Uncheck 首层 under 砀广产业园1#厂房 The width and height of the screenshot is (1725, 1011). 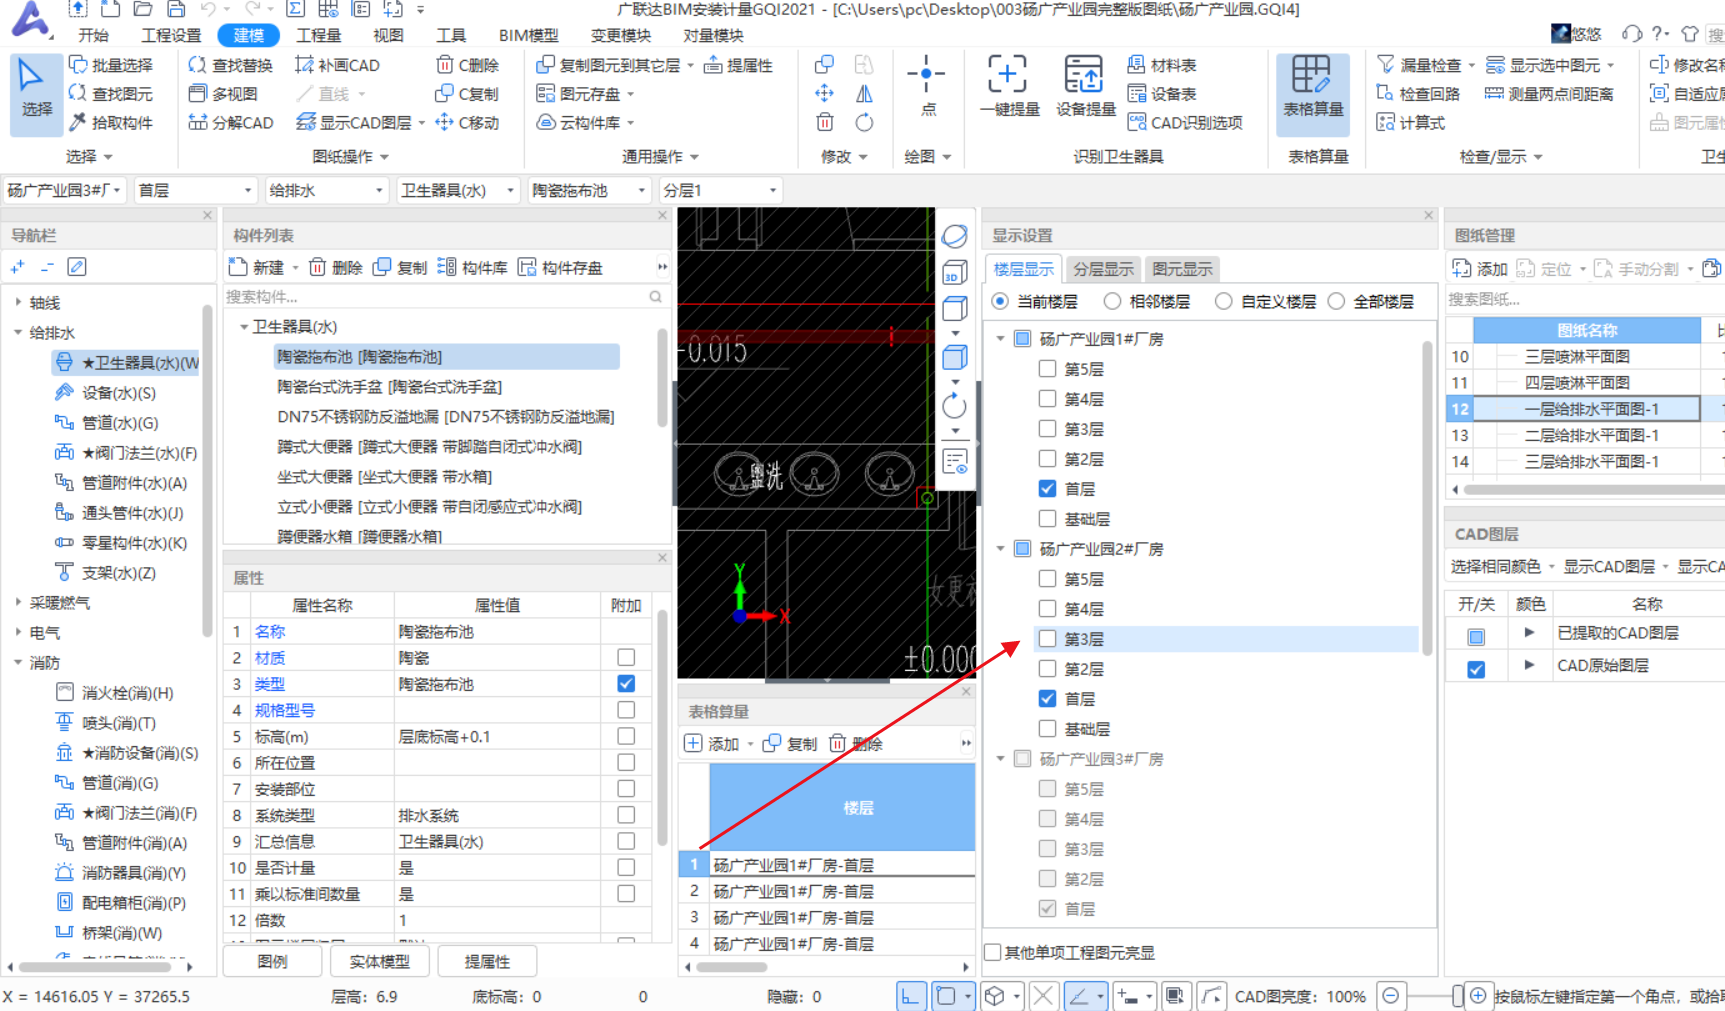(x=1047, y=489)
